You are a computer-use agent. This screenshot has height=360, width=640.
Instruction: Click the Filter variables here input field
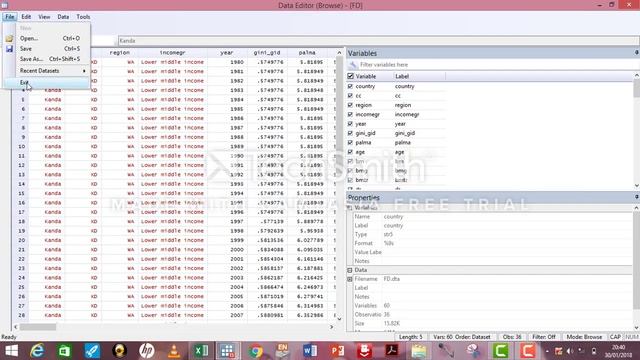coord(495,64)
